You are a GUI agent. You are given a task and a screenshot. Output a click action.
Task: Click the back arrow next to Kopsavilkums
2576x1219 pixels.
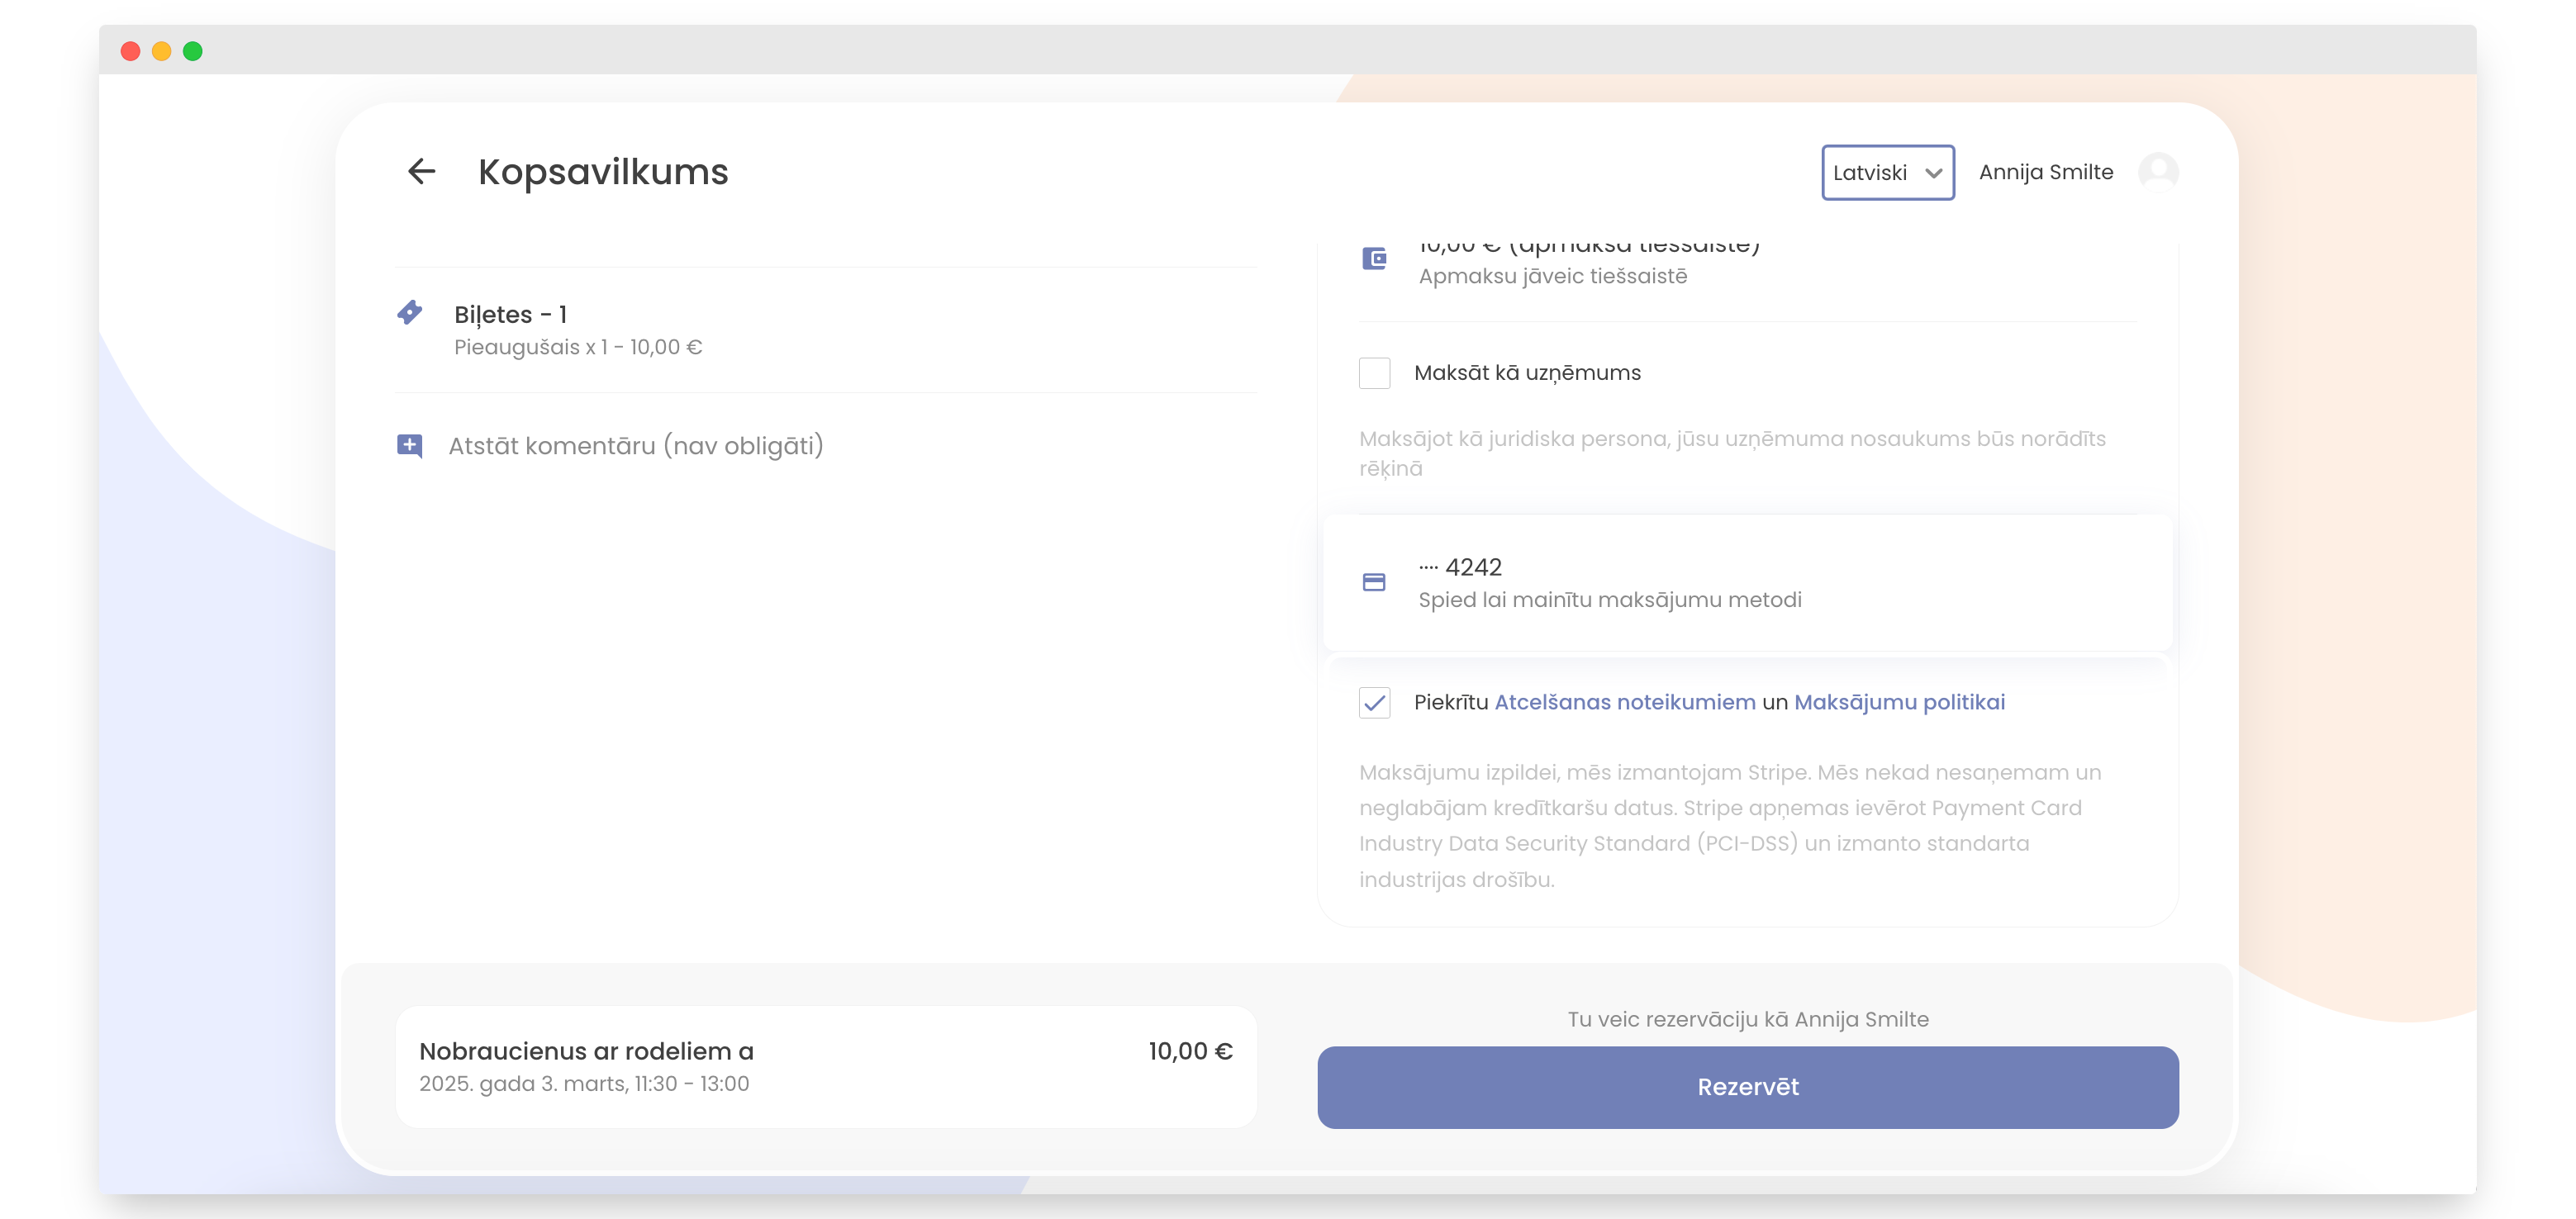tap(421, 172)
